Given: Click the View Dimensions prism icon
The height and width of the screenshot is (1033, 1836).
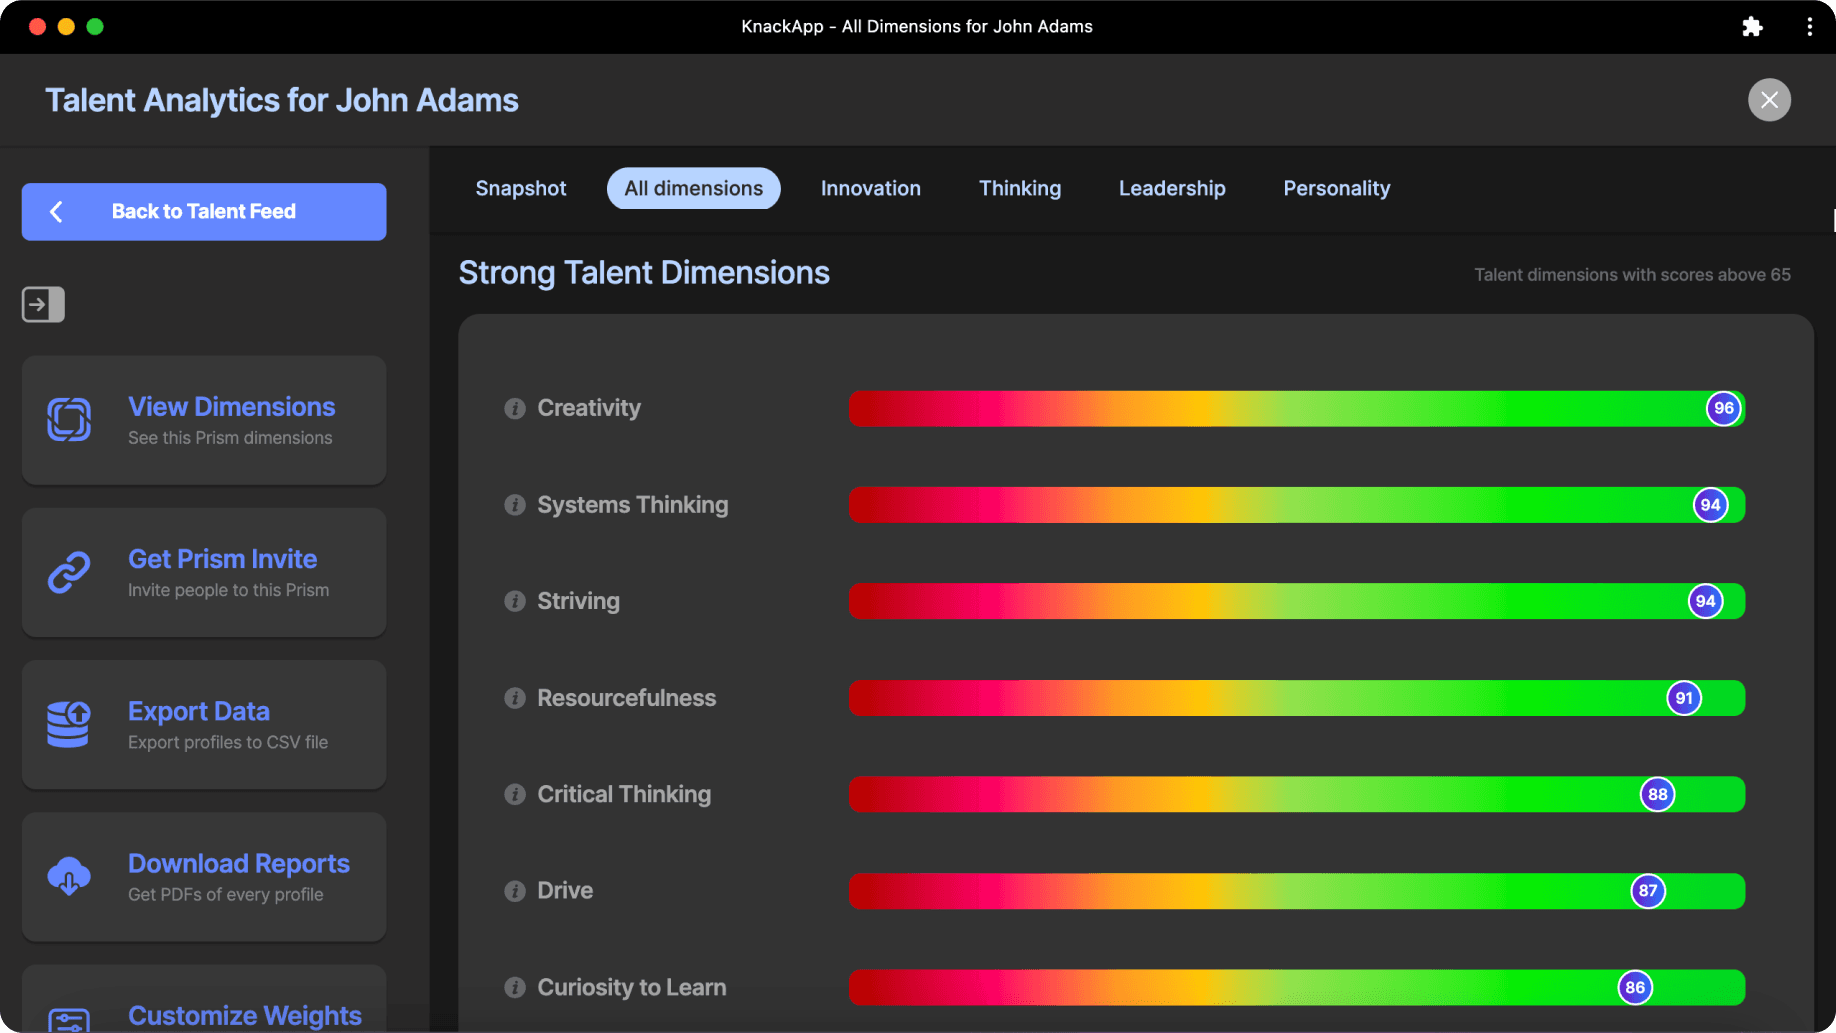Looking at the screenshot, I should [x=69, y=420].
